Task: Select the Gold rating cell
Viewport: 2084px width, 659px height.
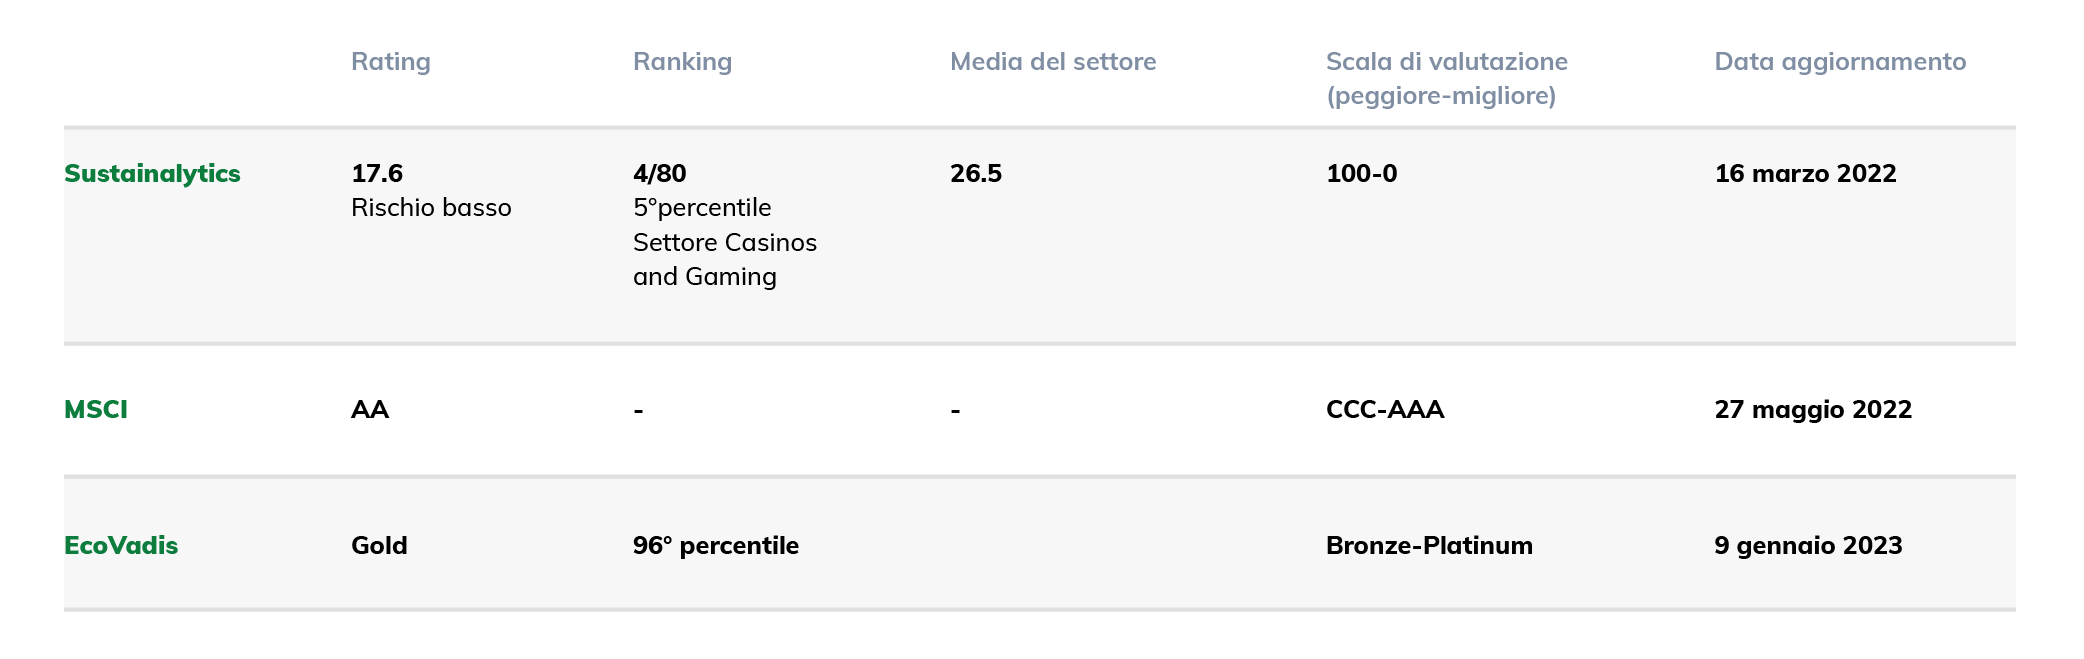Action: tap(379, 546)
